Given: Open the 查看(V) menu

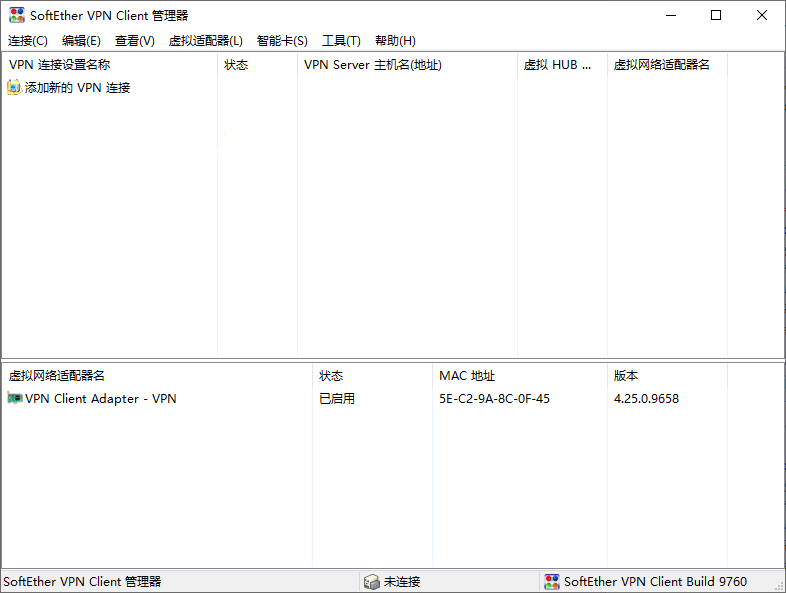Looking at the screenshot, I should pos(135,41).
